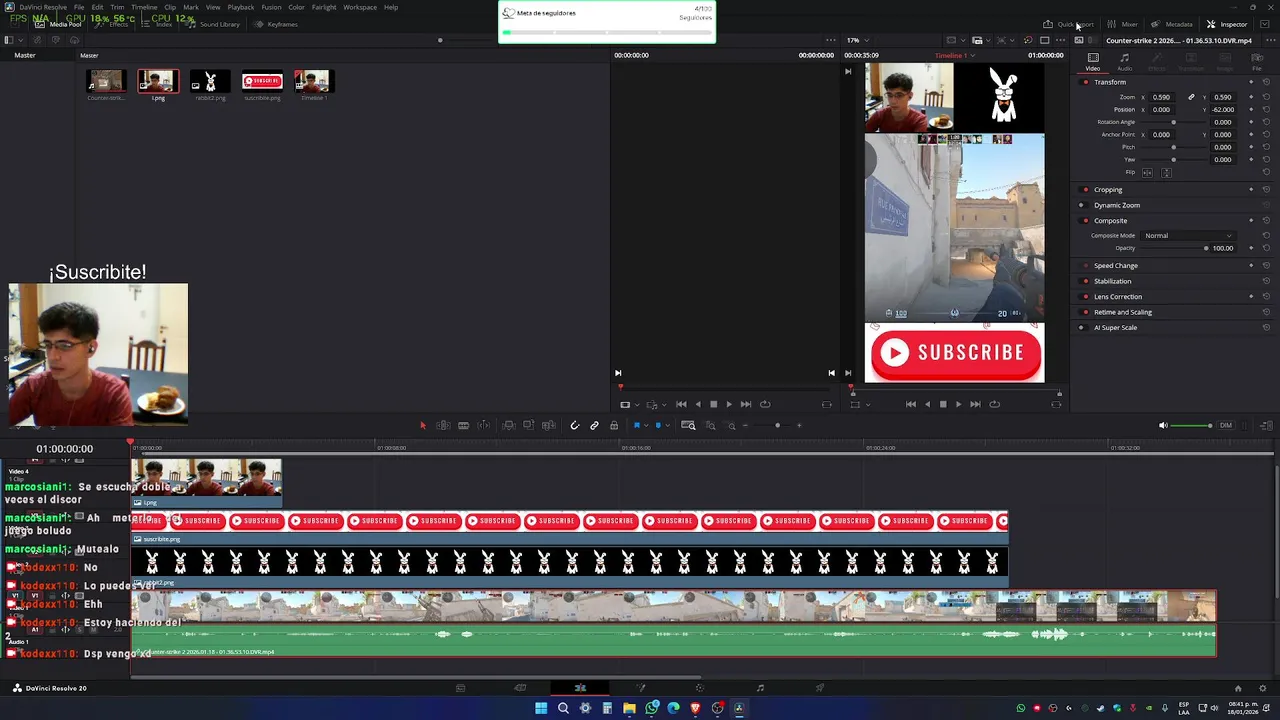The height and width of the screenshot is (720, 1280).
Task: Click the Flip vertical icon
Action: click(x=1166, y=172)
